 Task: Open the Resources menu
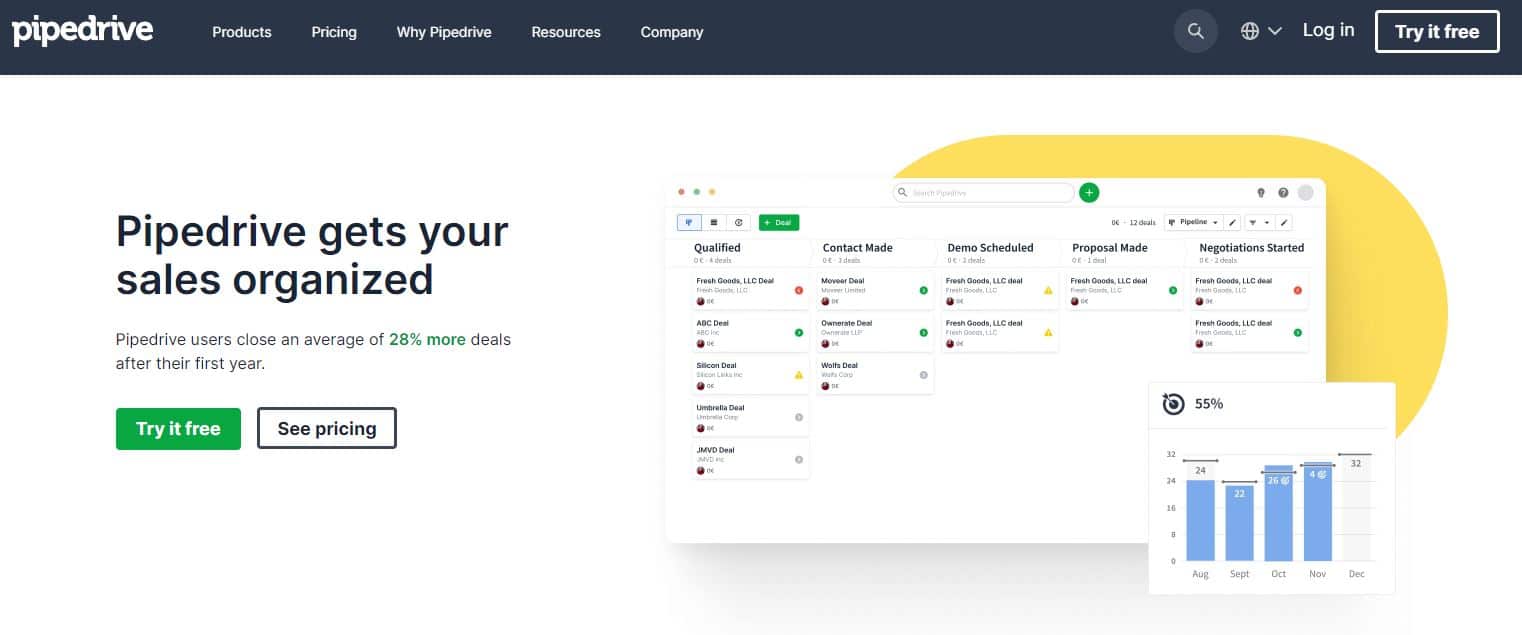point(566,32)
